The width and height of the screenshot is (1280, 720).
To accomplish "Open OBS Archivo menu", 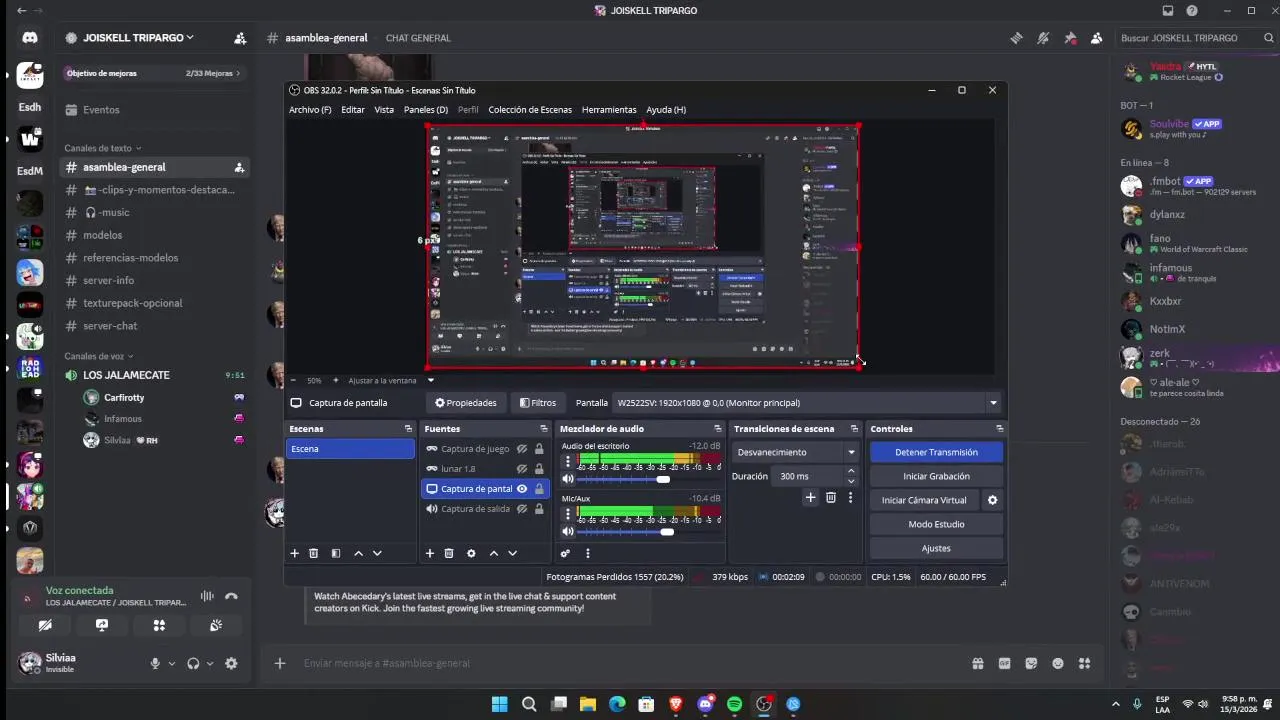I will pos(310,110).
